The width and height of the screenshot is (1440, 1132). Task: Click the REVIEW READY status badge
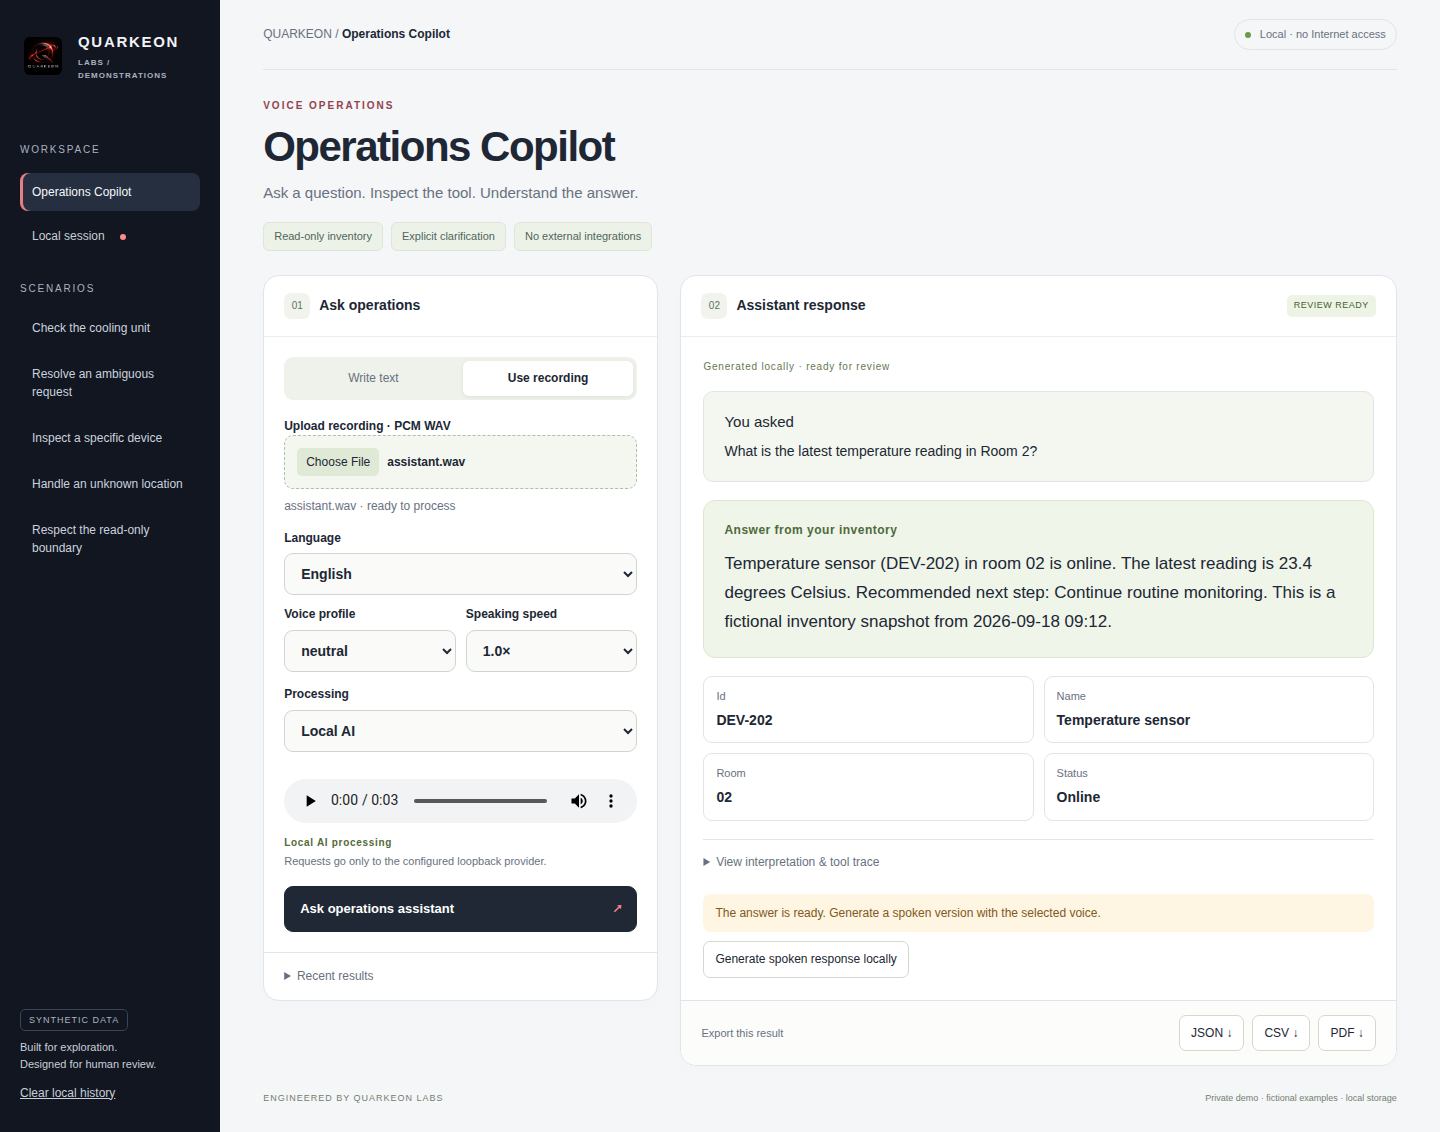(x=1331, y=306)
